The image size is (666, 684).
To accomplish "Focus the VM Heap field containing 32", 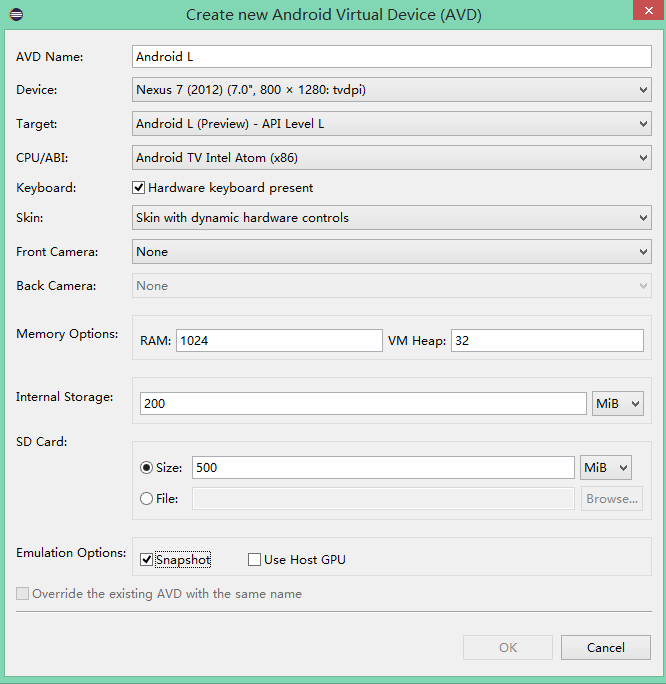I will [x=547, y=341].
